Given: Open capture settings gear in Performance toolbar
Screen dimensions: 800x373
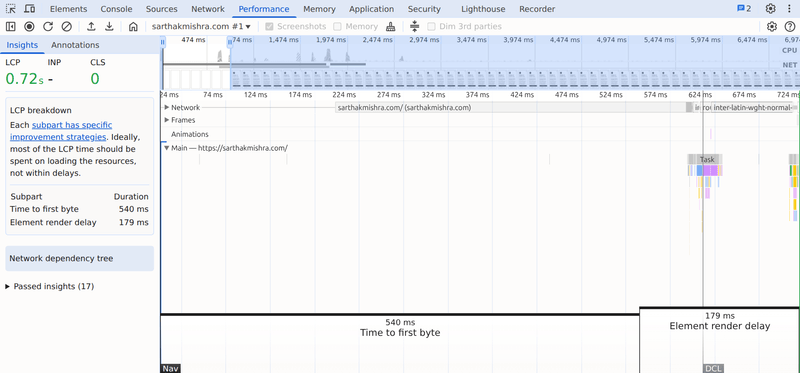Looking at the screenshot, I should (772, 27).
